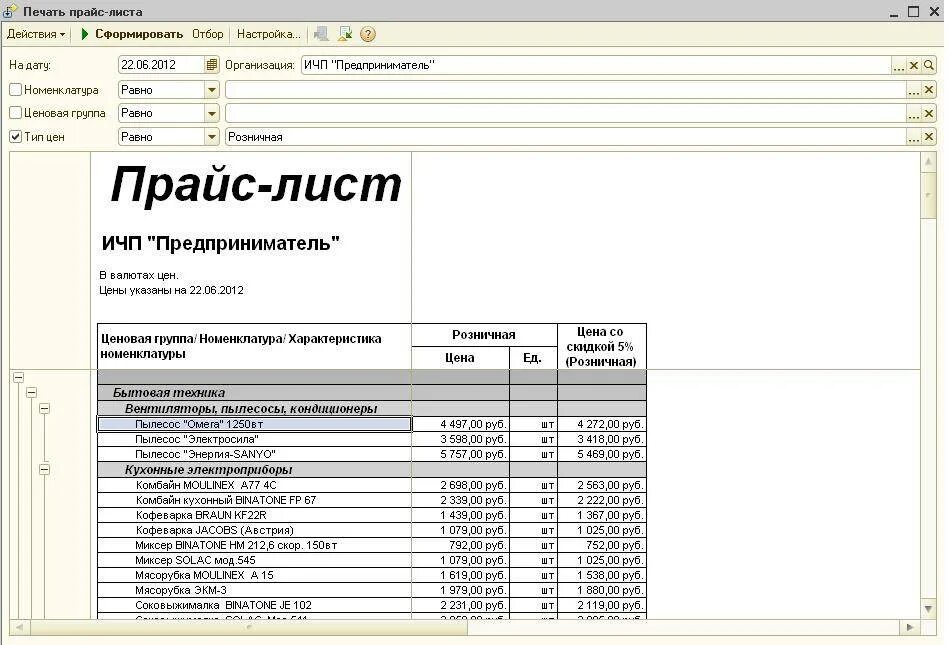The image size is (948, 645).
Task: Click the Прайс-лист title cell
Action: pos(256,185)
